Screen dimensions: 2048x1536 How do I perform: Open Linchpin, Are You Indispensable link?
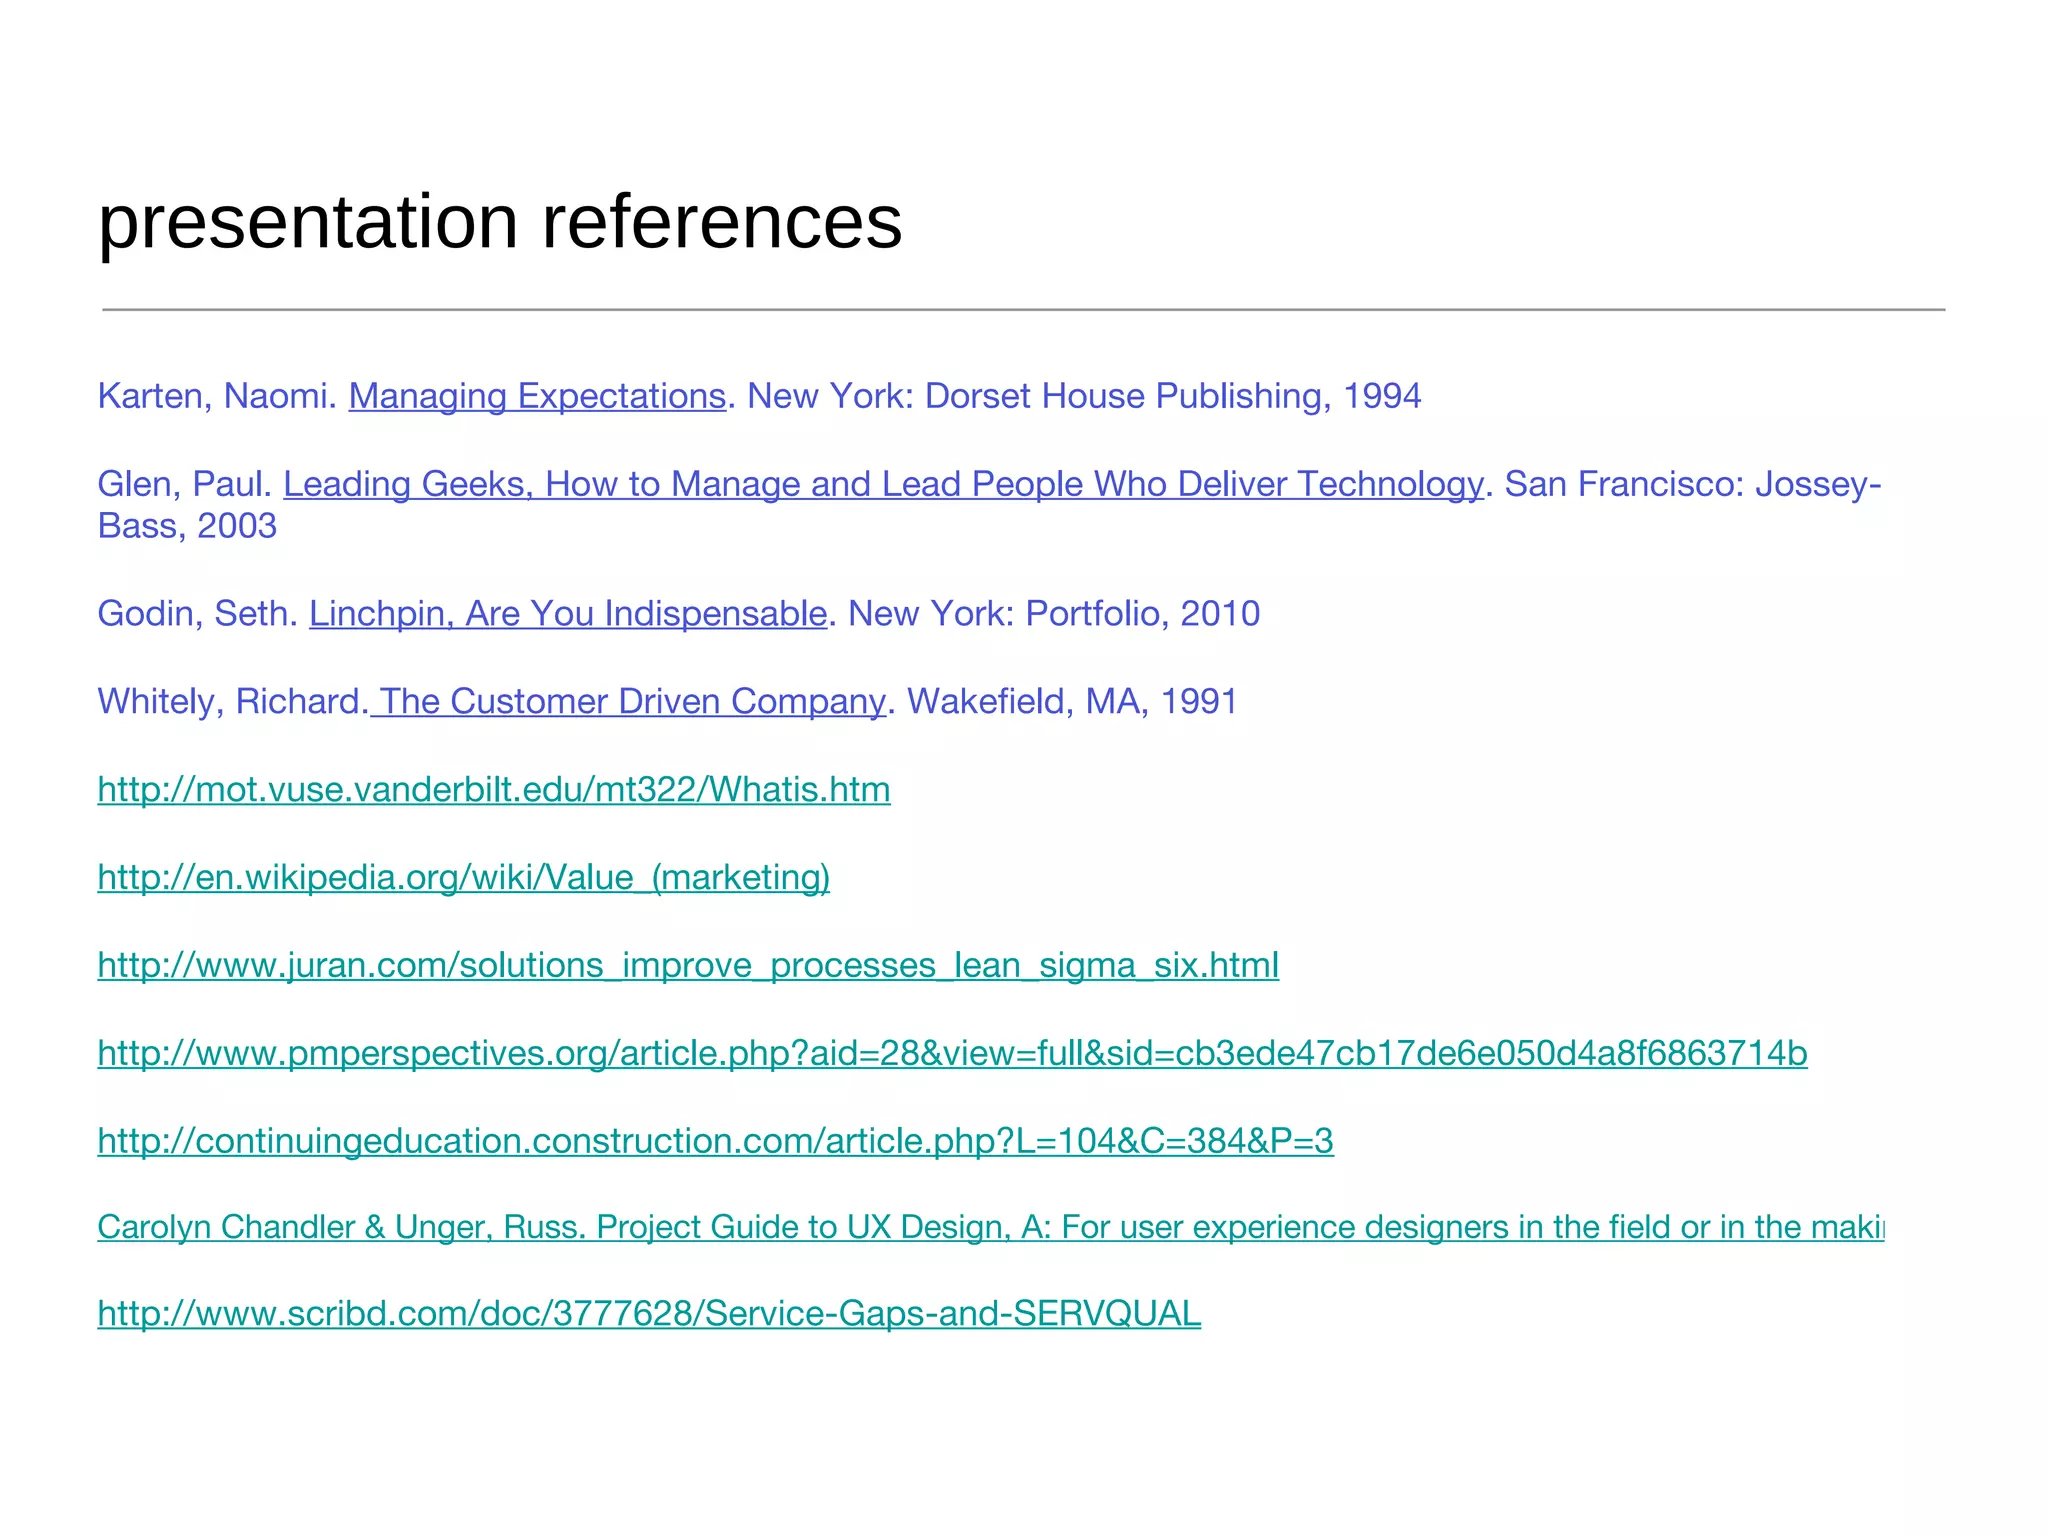coord(567,613)
